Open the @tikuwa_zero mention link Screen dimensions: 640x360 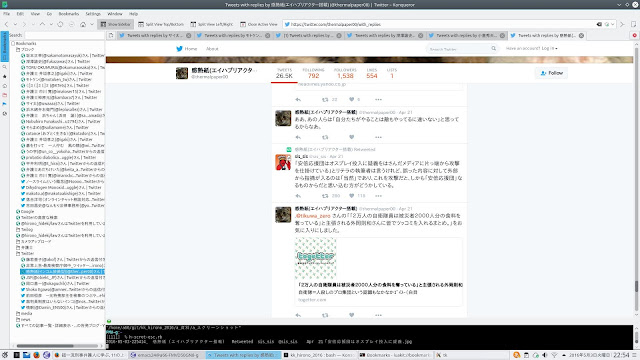313,216
